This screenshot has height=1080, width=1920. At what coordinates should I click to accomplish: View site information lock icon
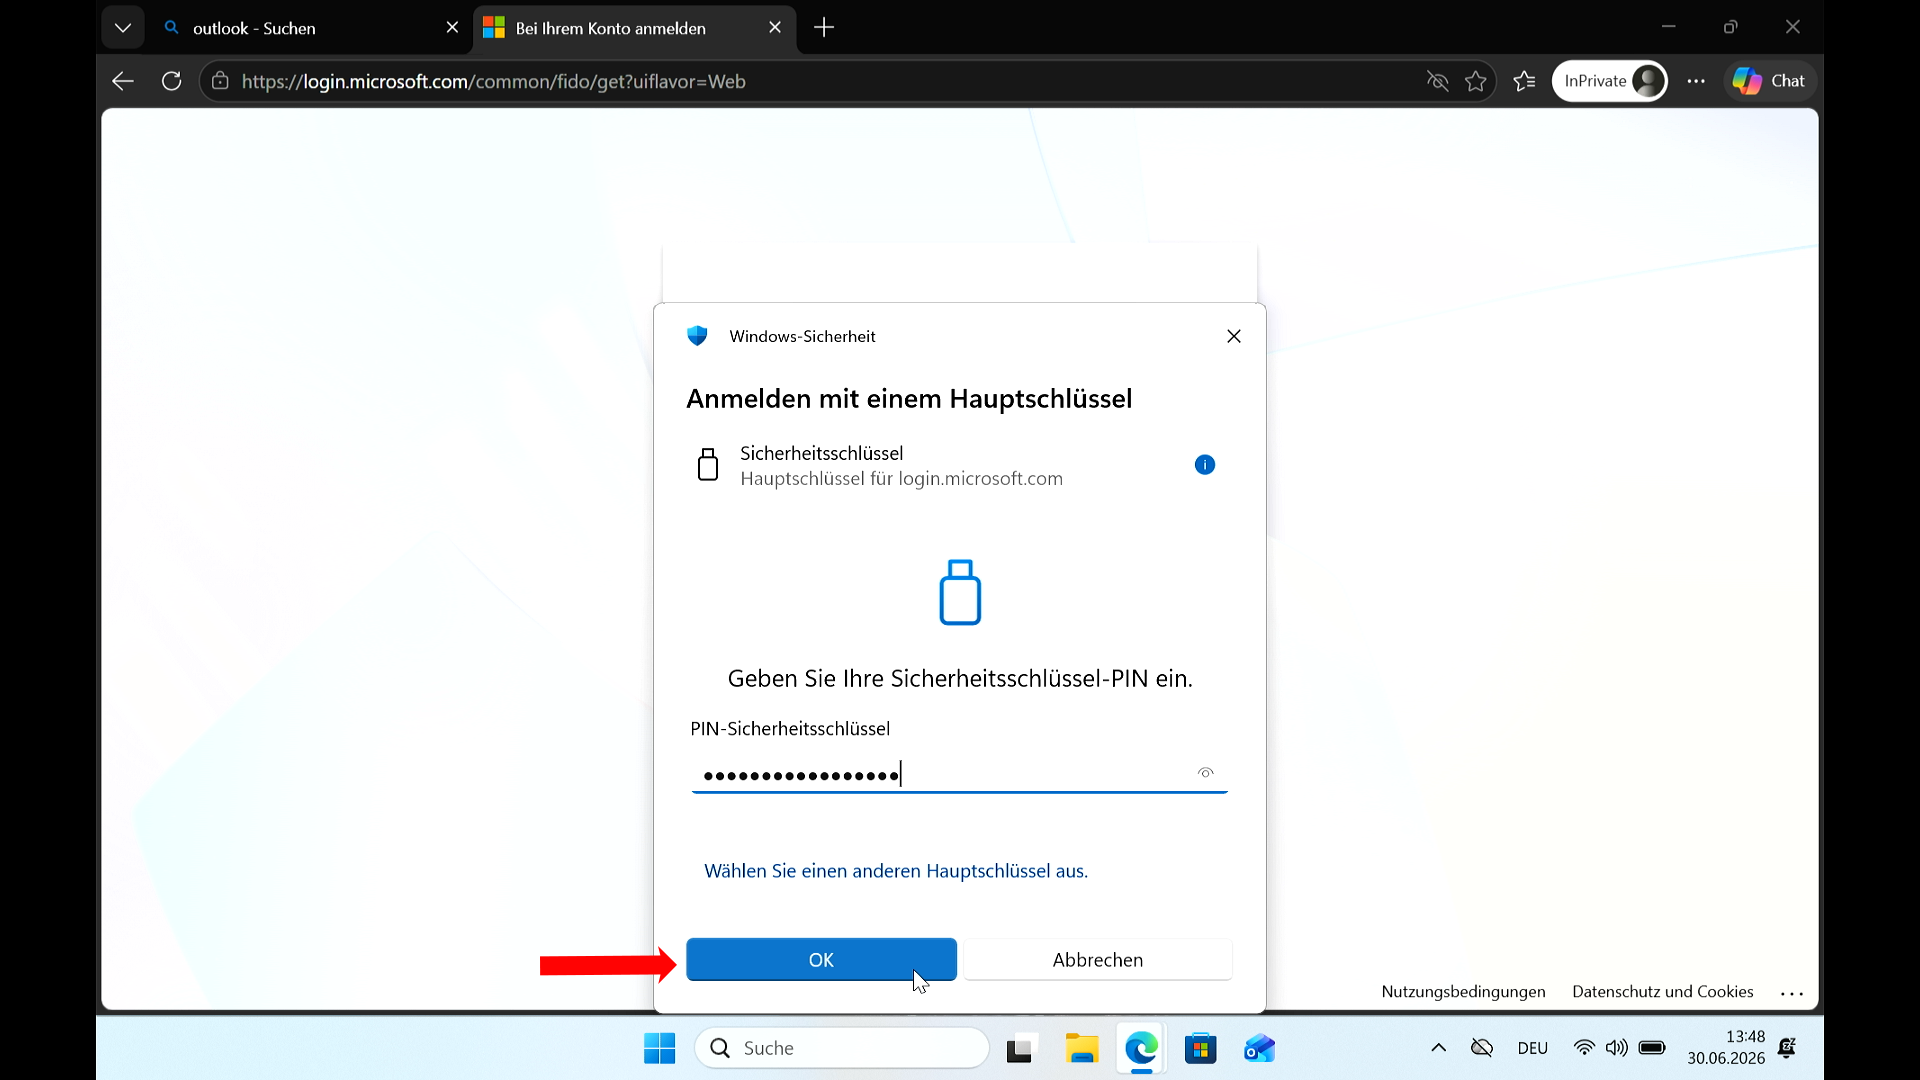(x=220, y=81)
